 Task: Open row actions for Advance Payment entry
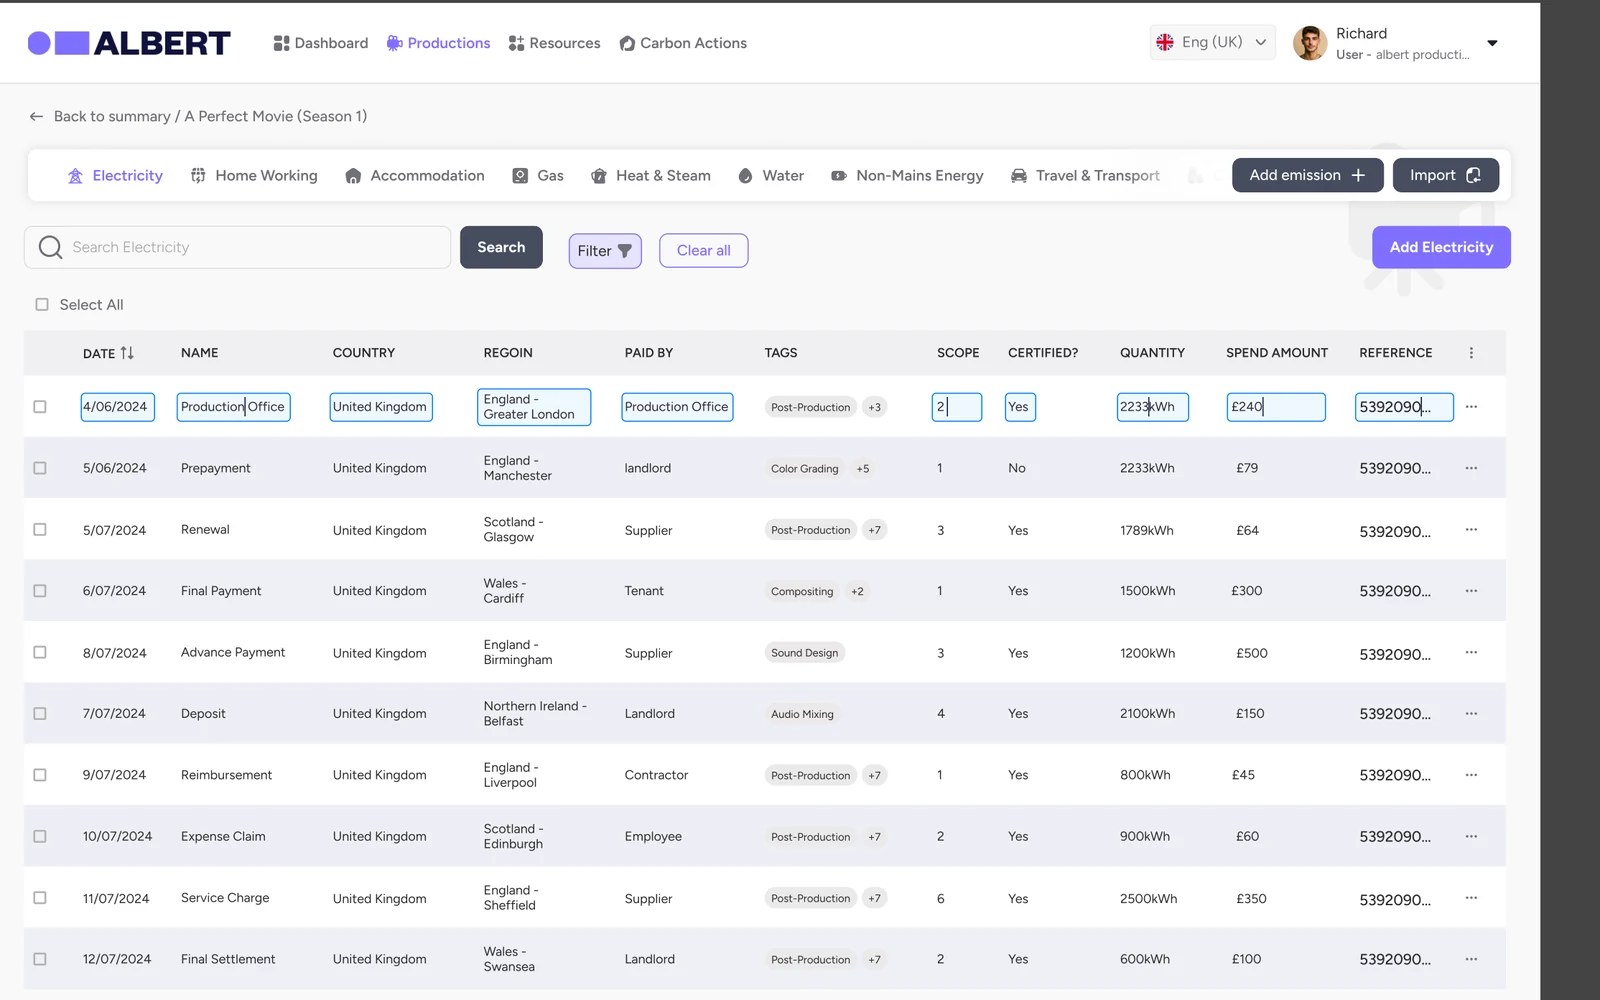click(x=1471, y=652)
